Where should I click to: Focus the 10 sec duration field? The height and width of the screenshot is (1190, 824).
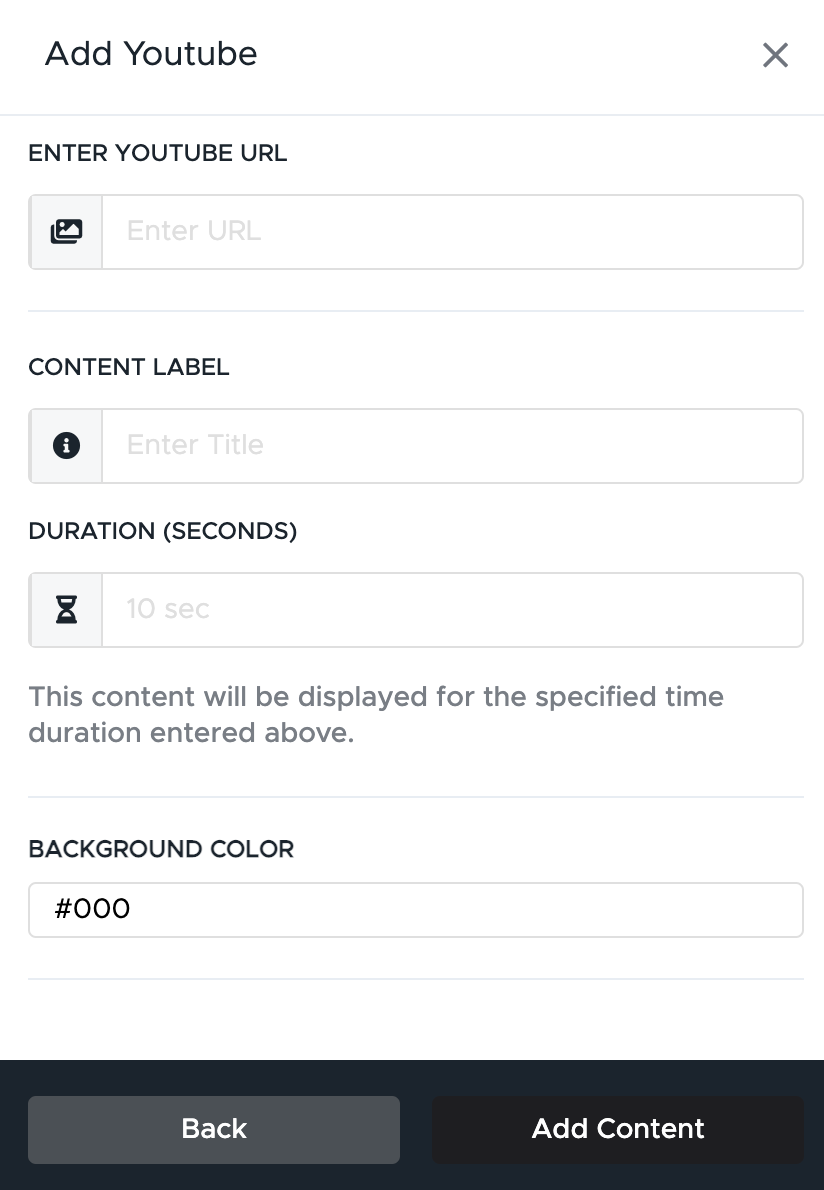452,609
